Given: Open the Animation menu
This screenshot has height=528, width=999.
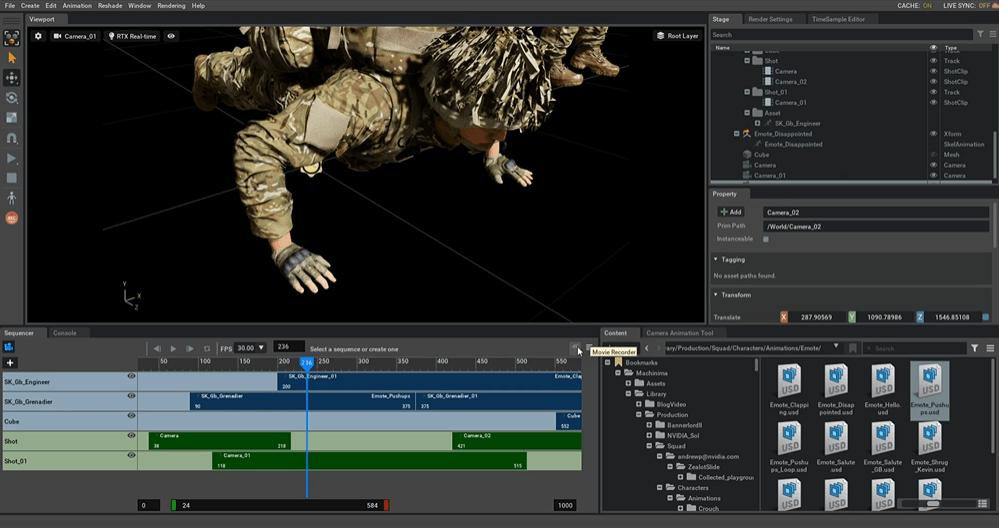Looking at the screenshot, I should (x=77, y=5).
